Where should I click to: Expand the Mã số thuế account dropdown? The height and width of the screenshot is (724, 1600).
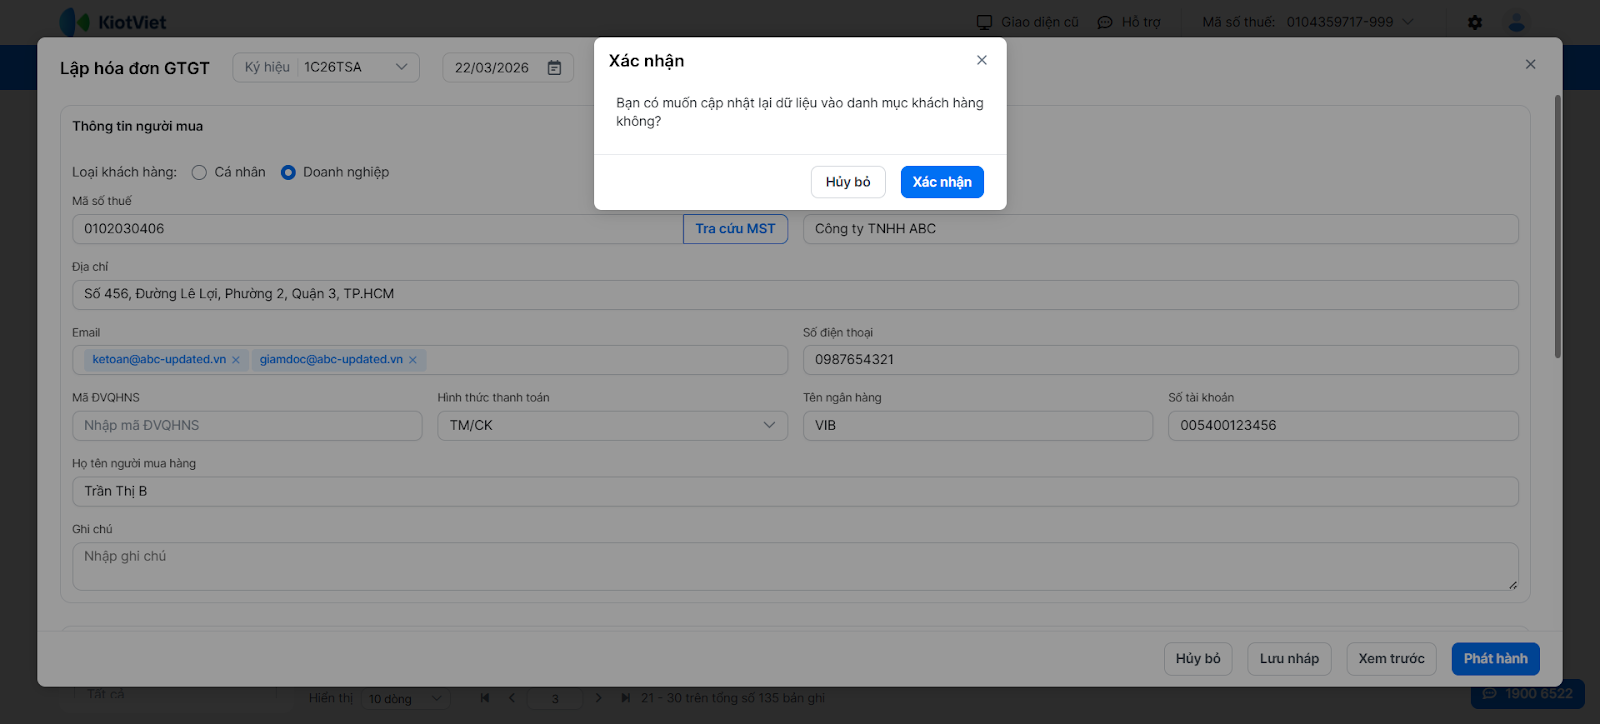click(x=1409, y=22)
